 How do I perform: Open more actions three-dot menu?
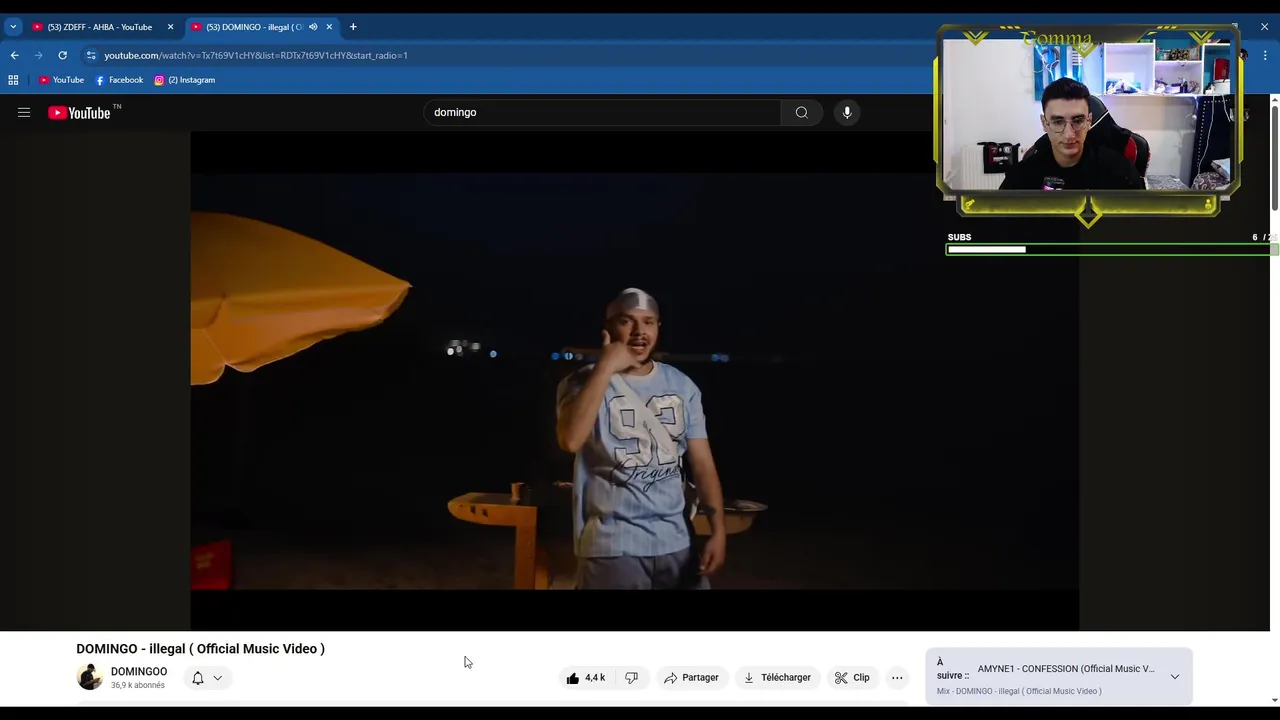tap(897, 678)
